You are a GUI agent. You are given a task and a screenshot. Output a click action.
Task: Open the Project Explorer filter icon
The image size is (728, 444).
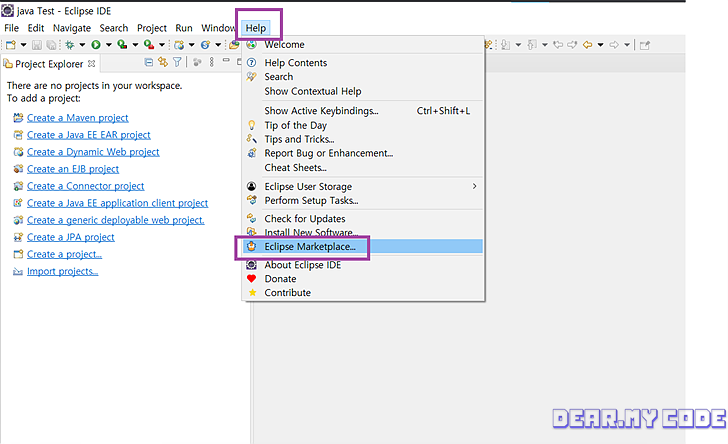177,62
